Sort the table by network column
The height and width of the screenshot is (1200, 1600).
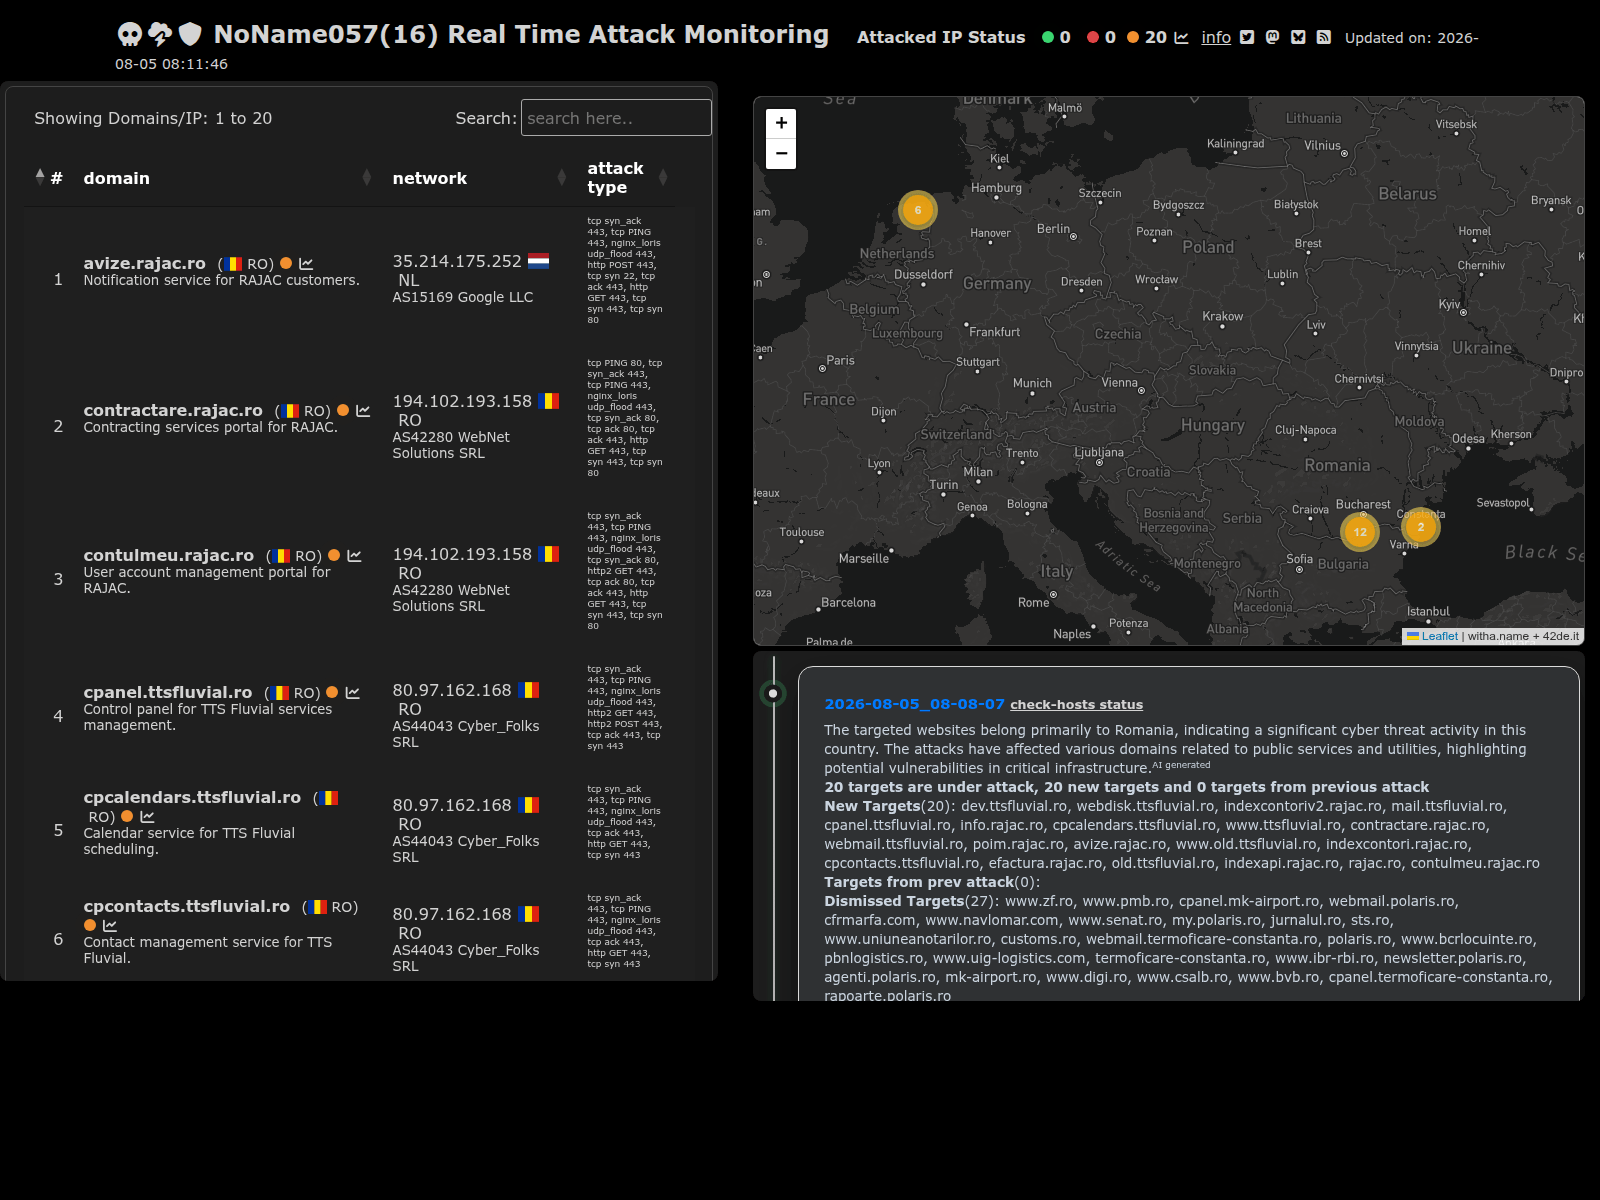(x=480, y=178)
